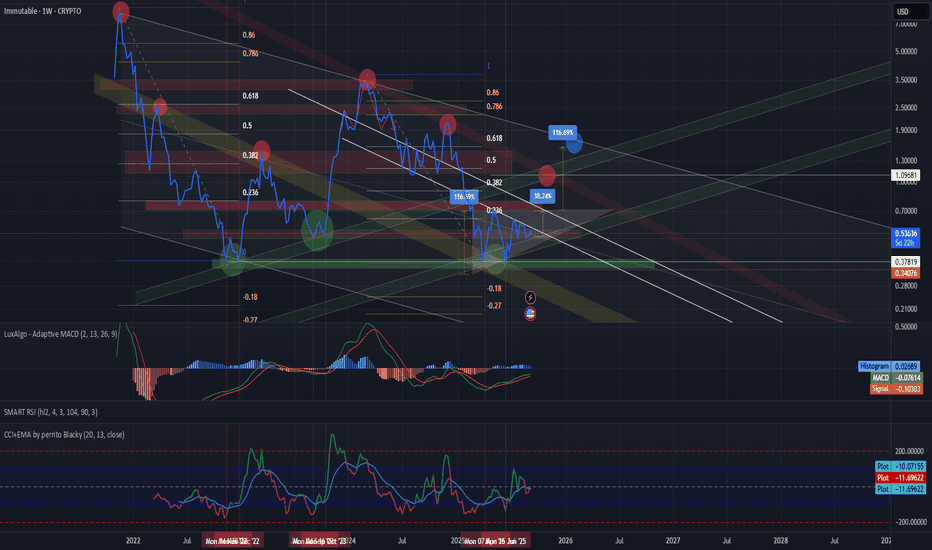Click the 116.69% blue measurement label
This screenshot has width=932, height=550.
click(563, 131)
